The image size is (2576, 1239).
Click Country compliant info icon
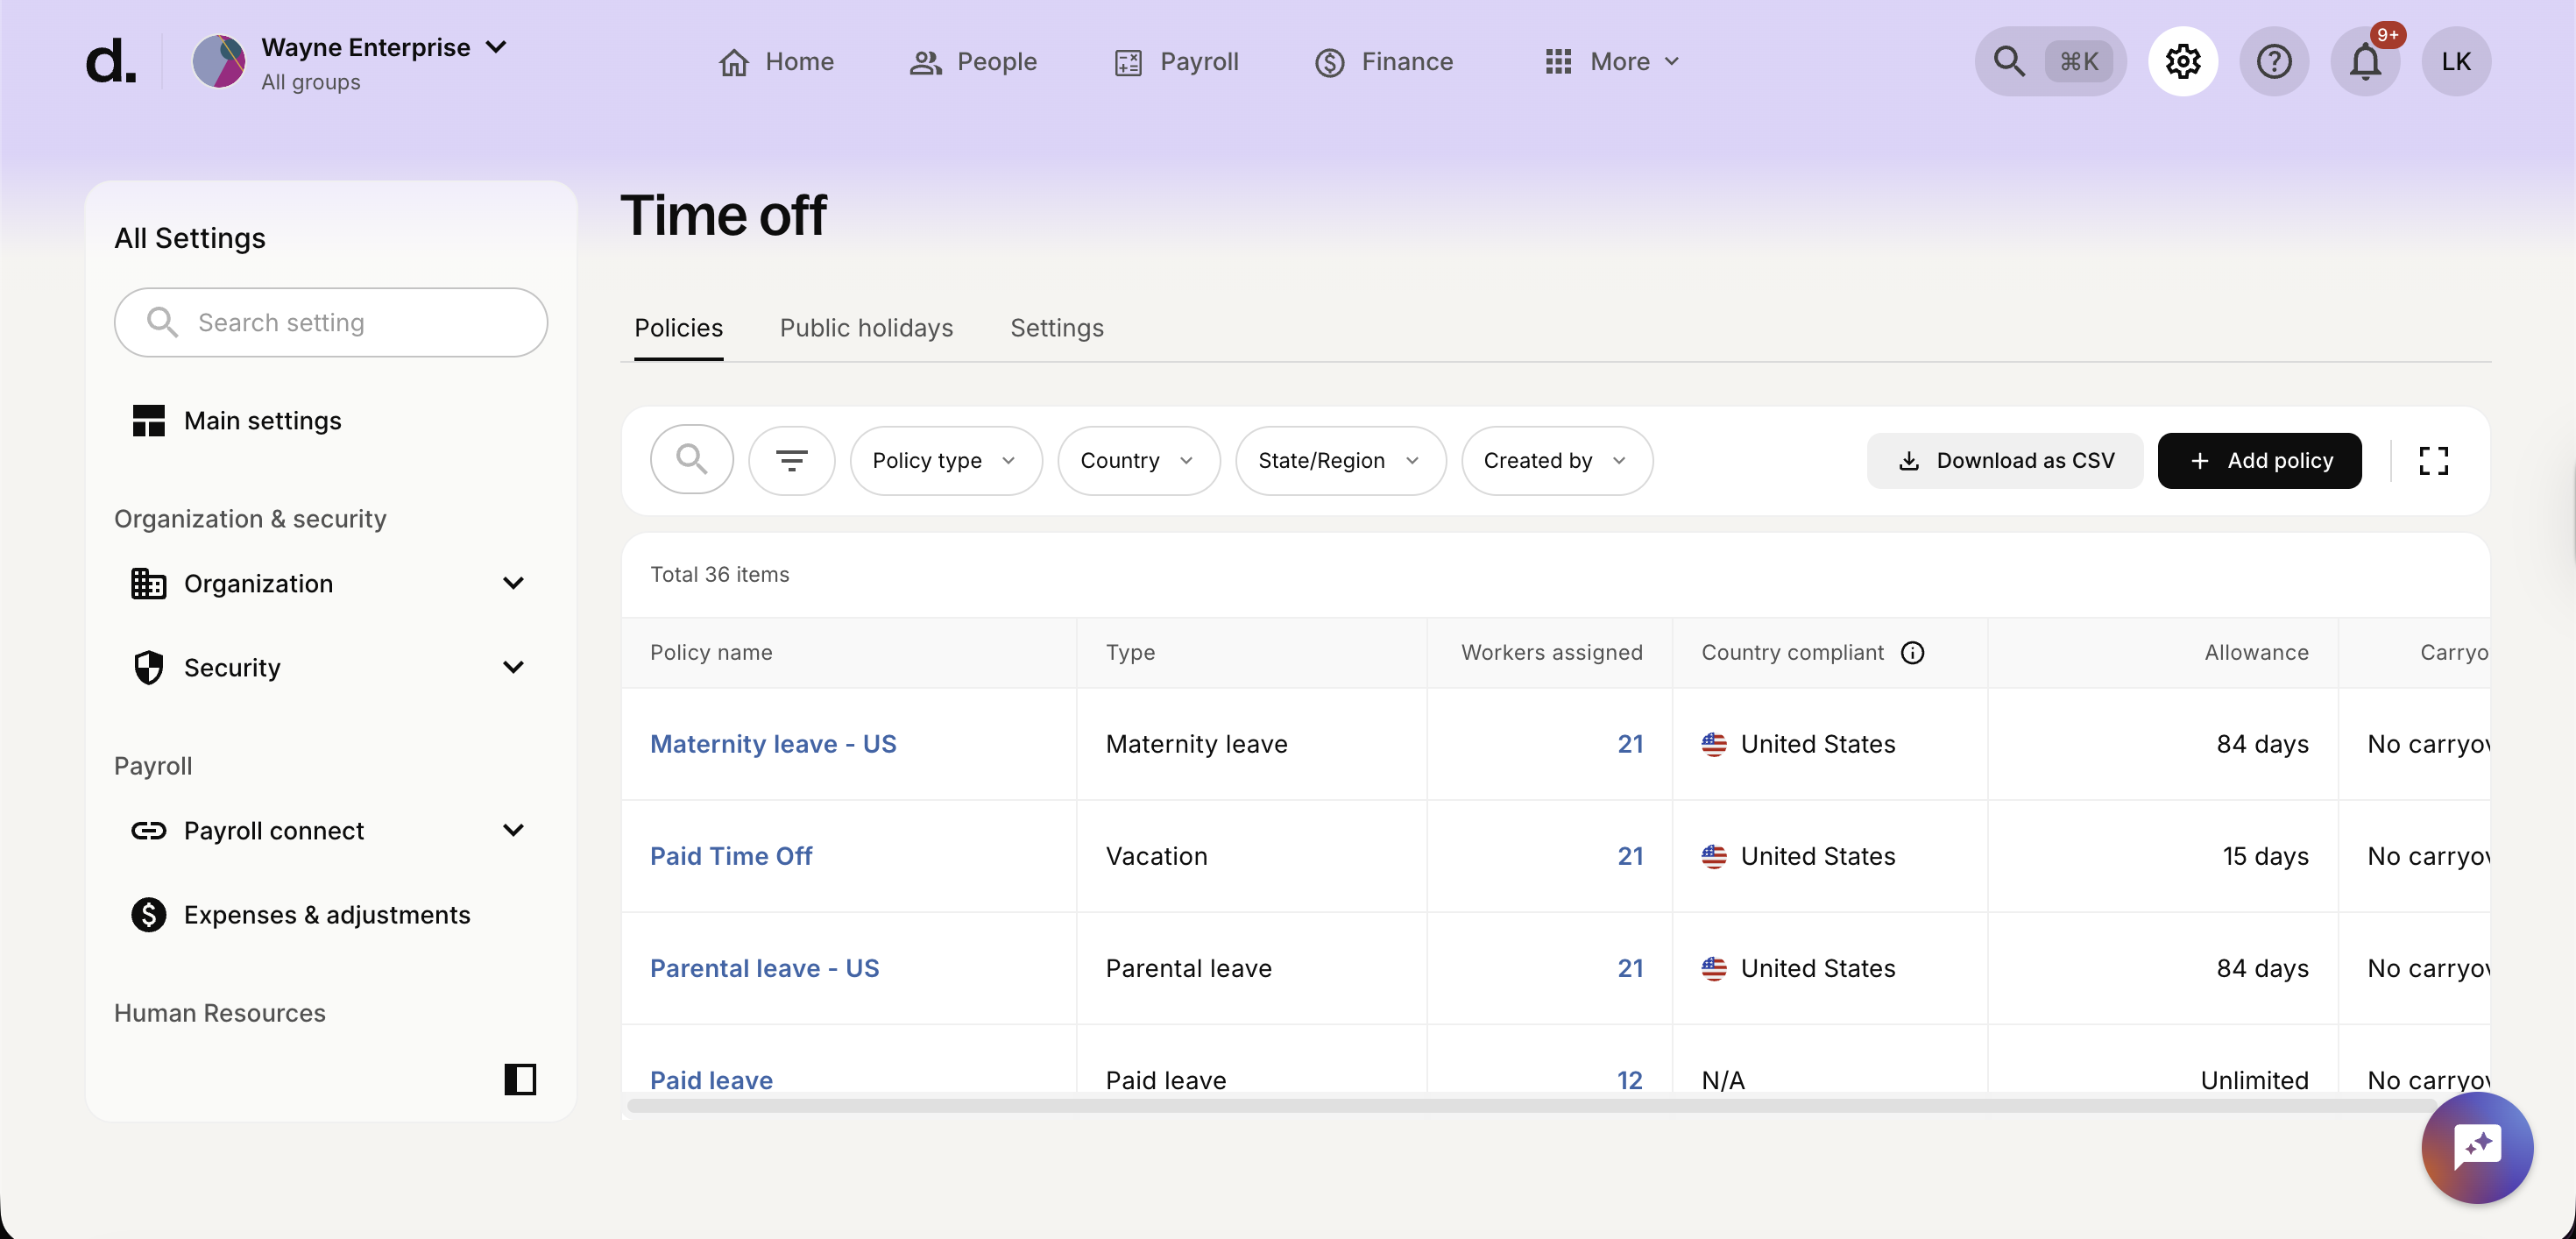[1912, 653]
